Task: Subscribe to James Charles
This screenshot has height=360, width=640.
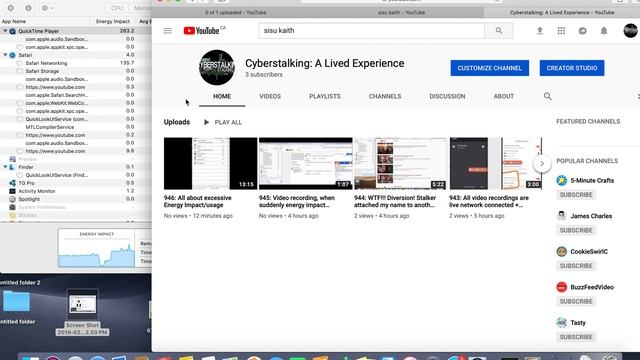Action: (576, 230)
